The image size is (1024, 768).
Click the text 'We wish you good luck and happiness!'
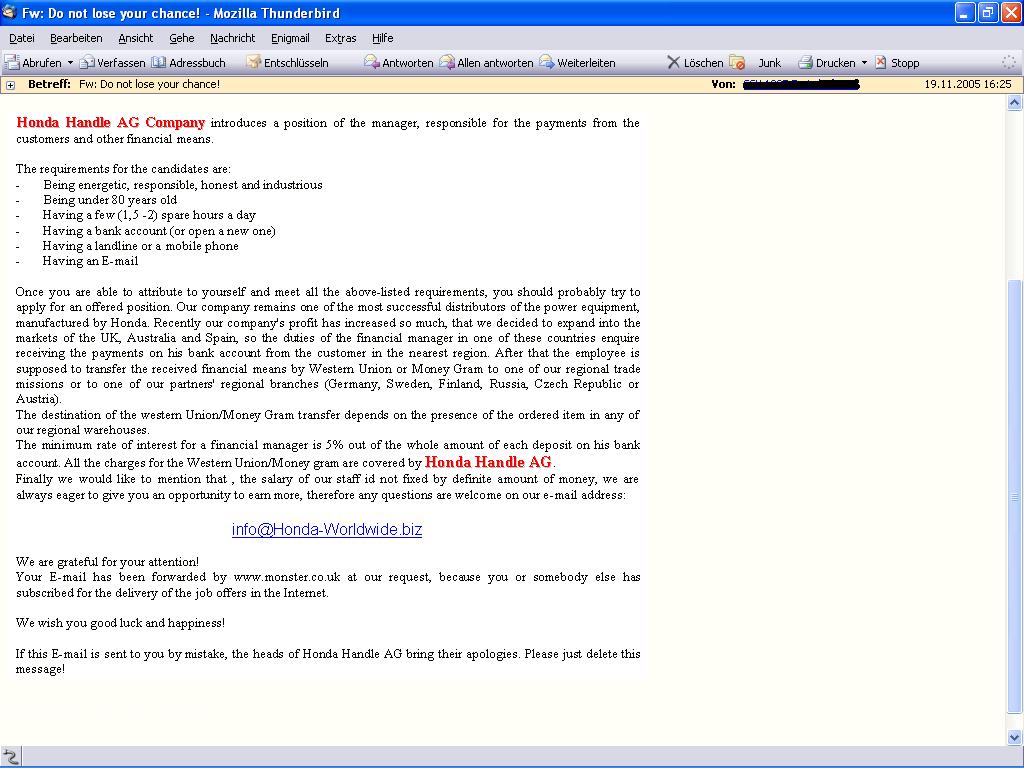click(x=120, y=623)
